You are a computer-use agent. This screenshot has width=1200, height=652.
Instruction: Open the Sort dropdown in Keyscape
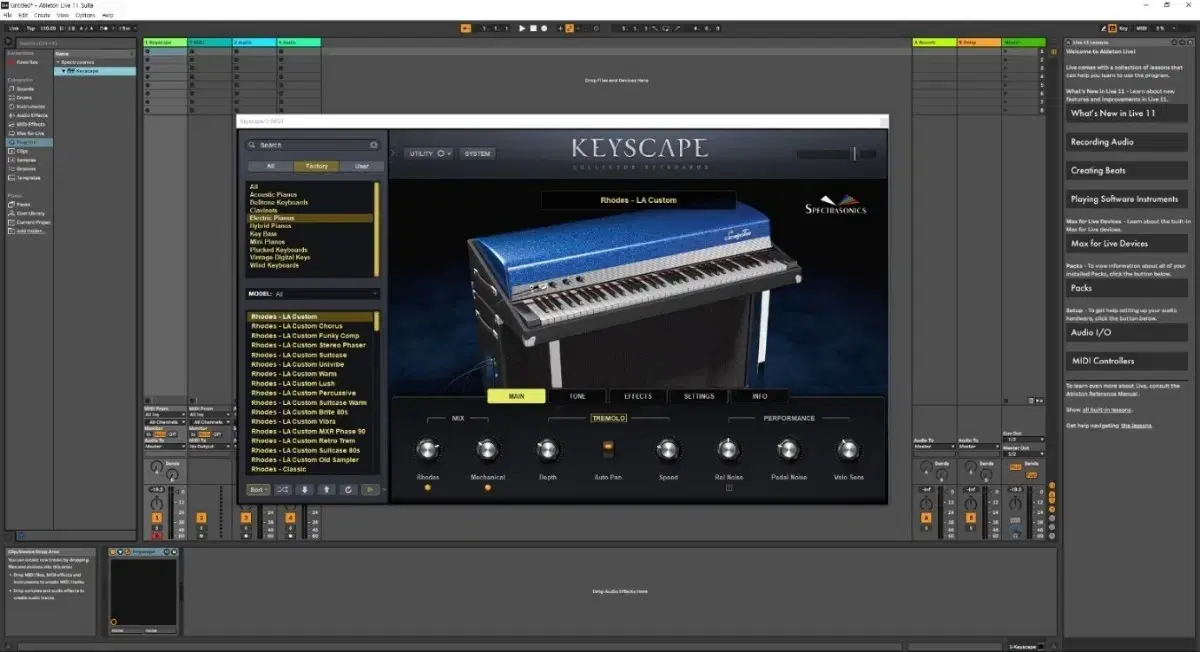[257, 489]
